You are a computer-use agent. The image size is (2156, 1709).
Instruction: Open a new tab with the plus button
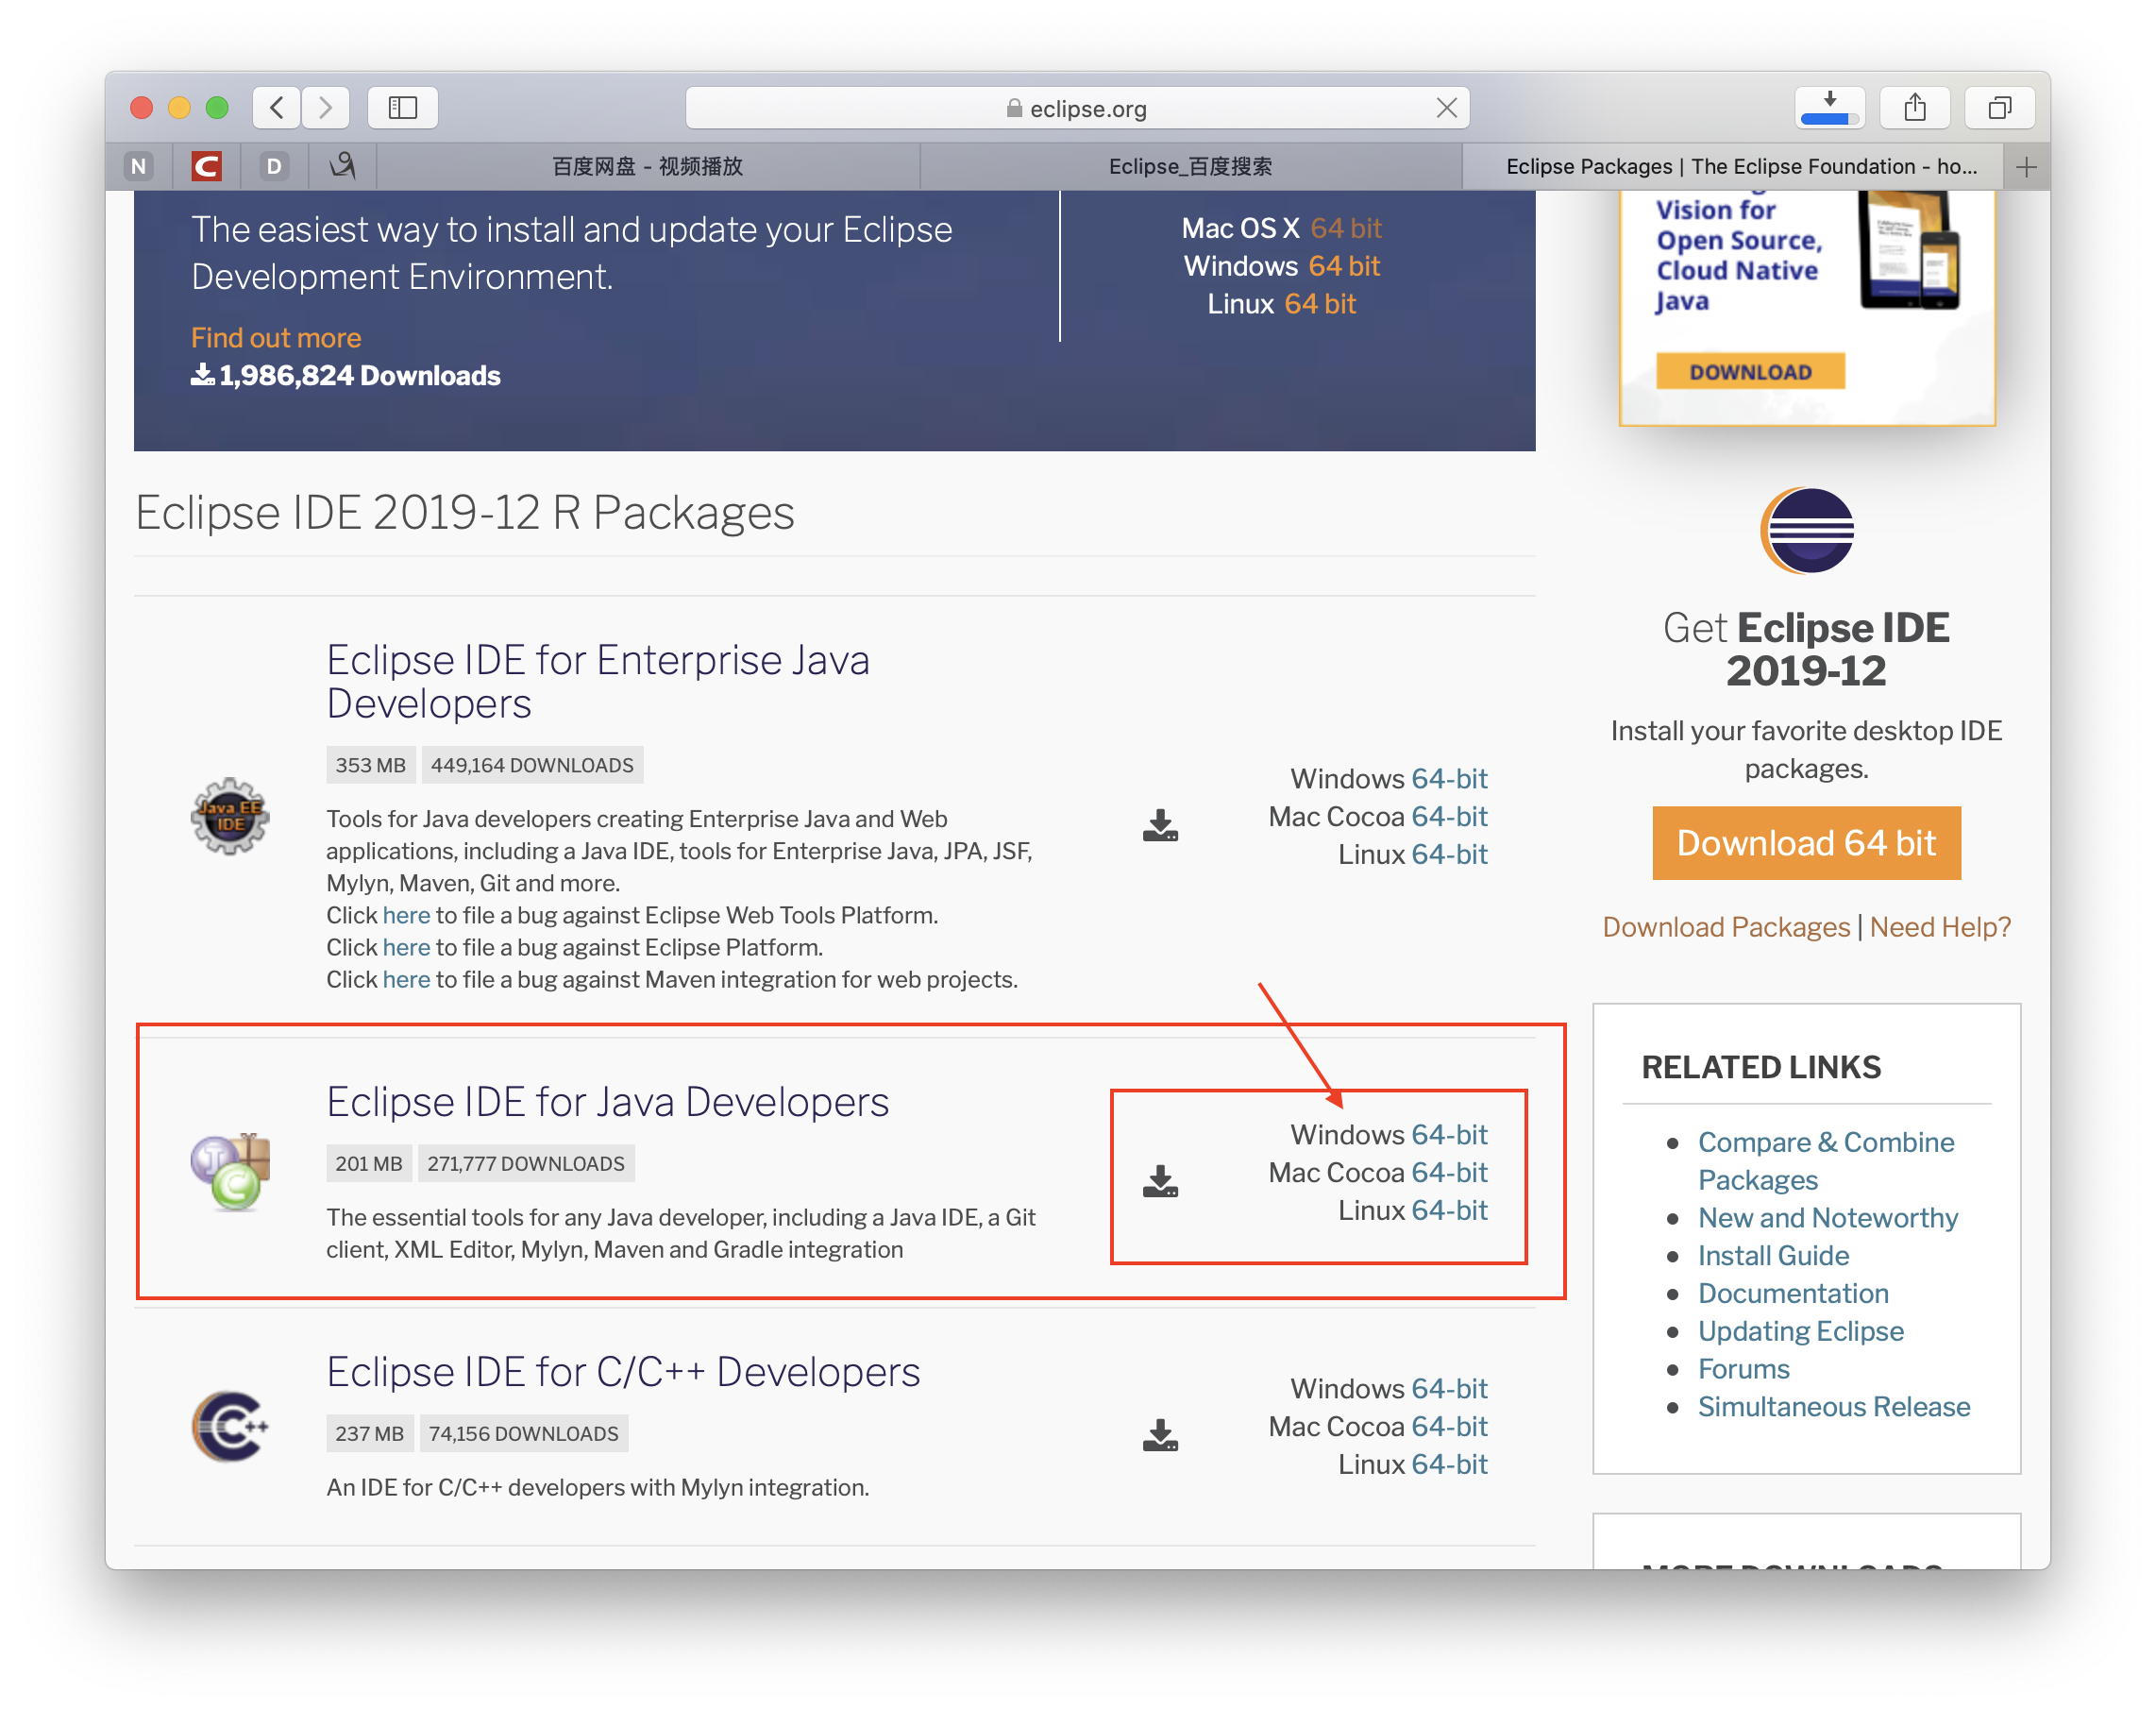tap(2027, 167)
